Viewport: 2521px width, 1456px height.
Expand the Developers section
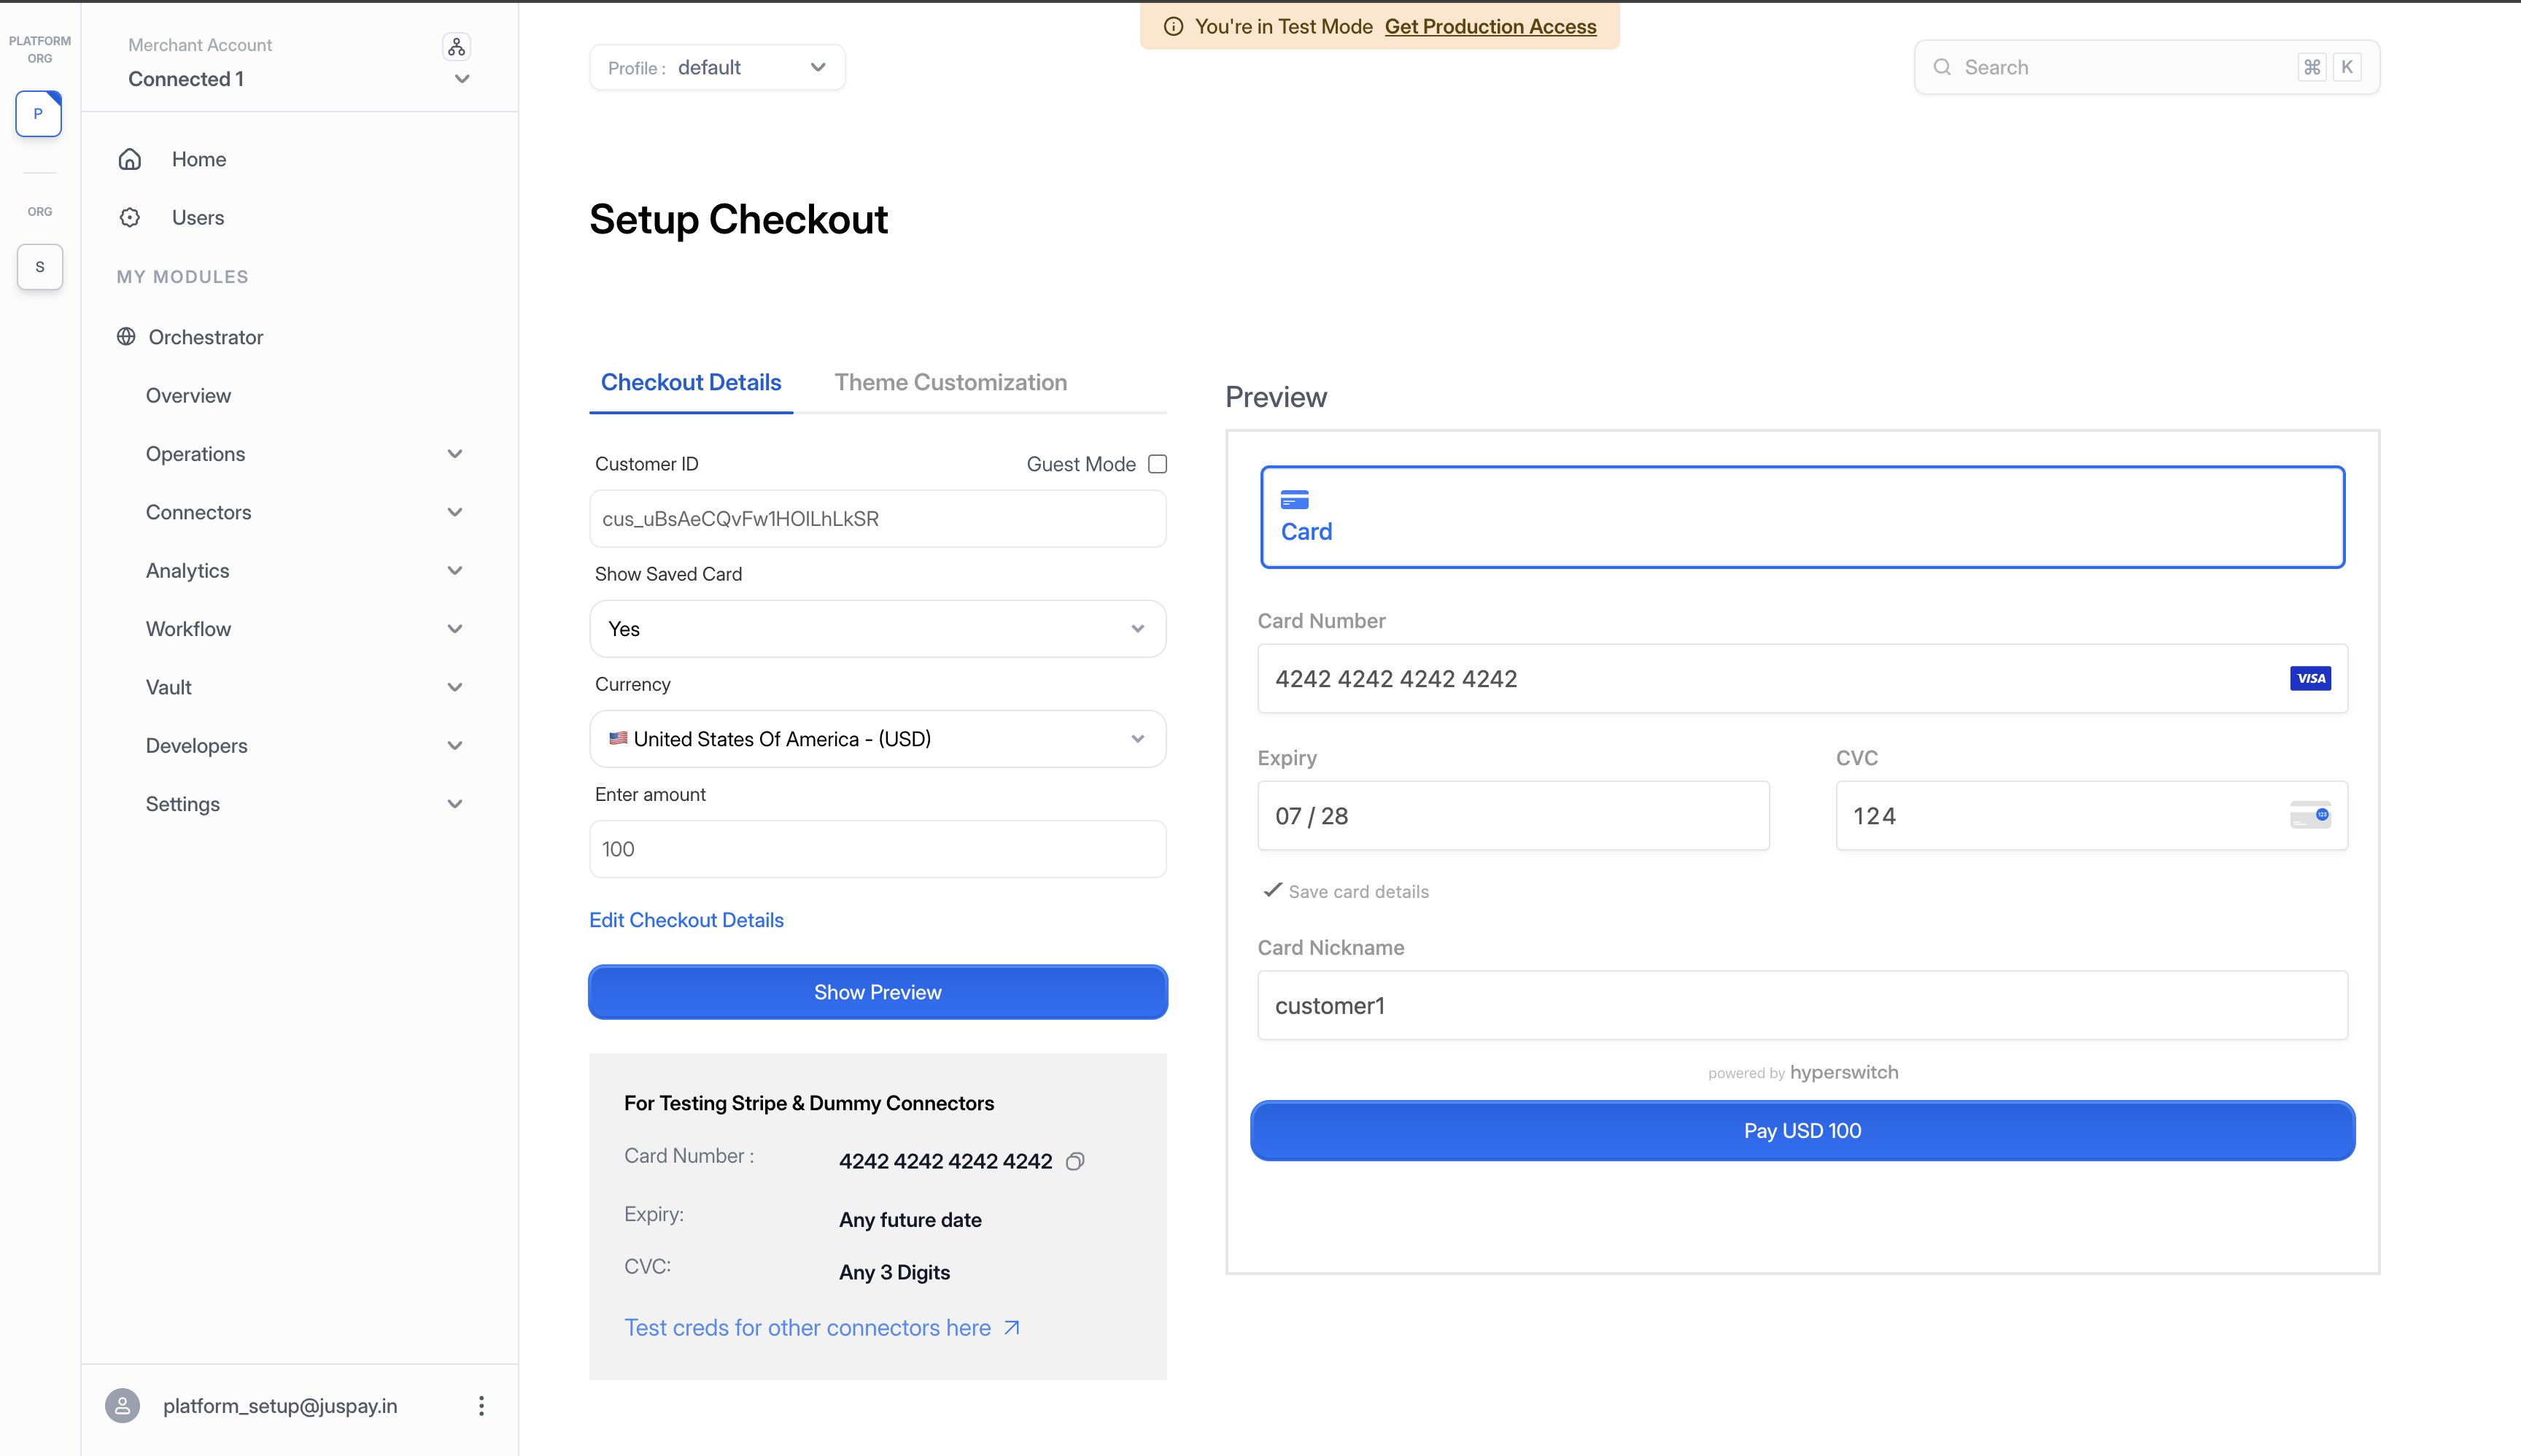(x=454, y=745)
